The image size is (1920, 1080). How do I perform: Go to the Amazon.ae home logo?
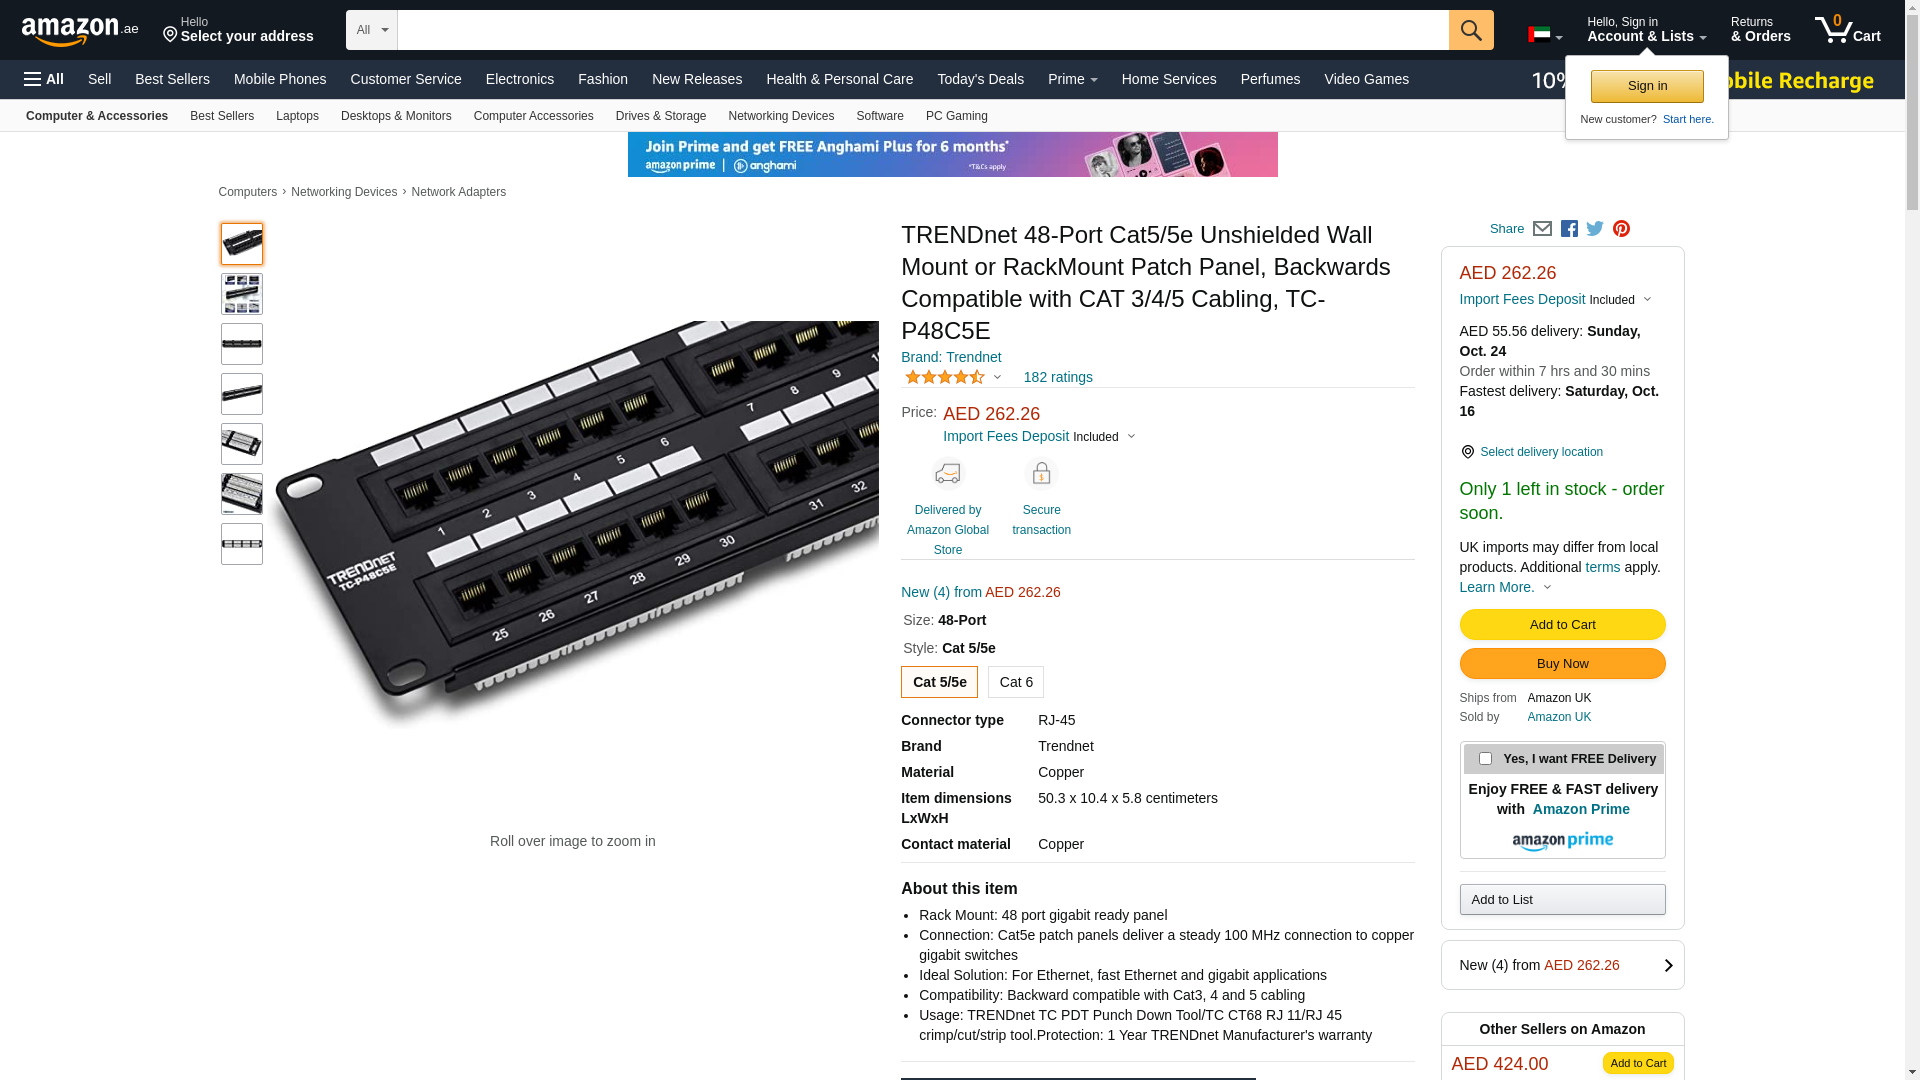(x=80, y=31)
